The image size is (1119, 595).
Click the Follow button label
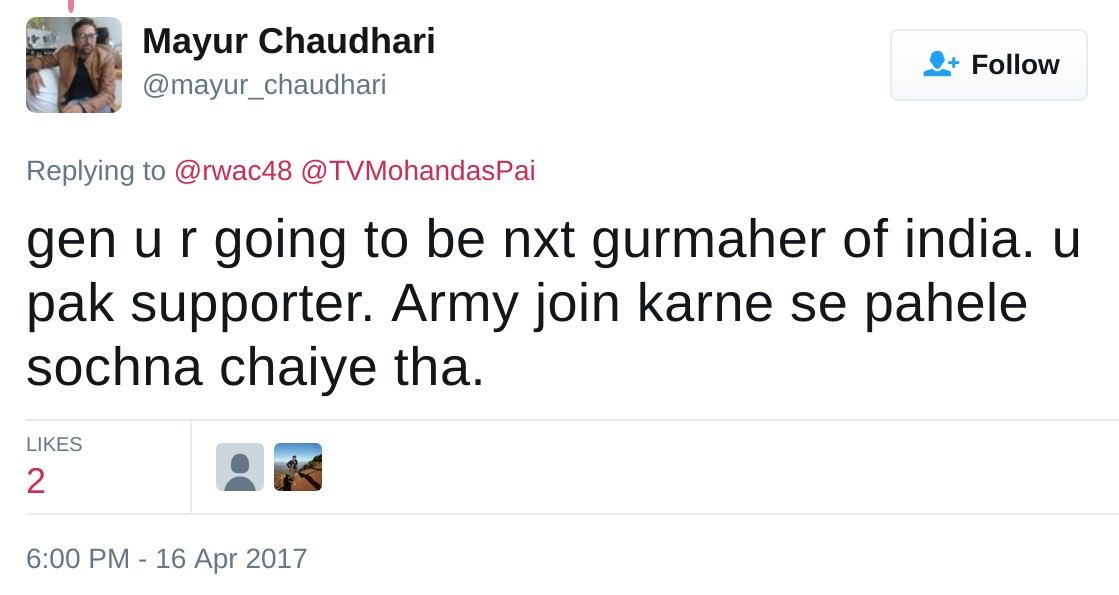(x=1015, y=65)
